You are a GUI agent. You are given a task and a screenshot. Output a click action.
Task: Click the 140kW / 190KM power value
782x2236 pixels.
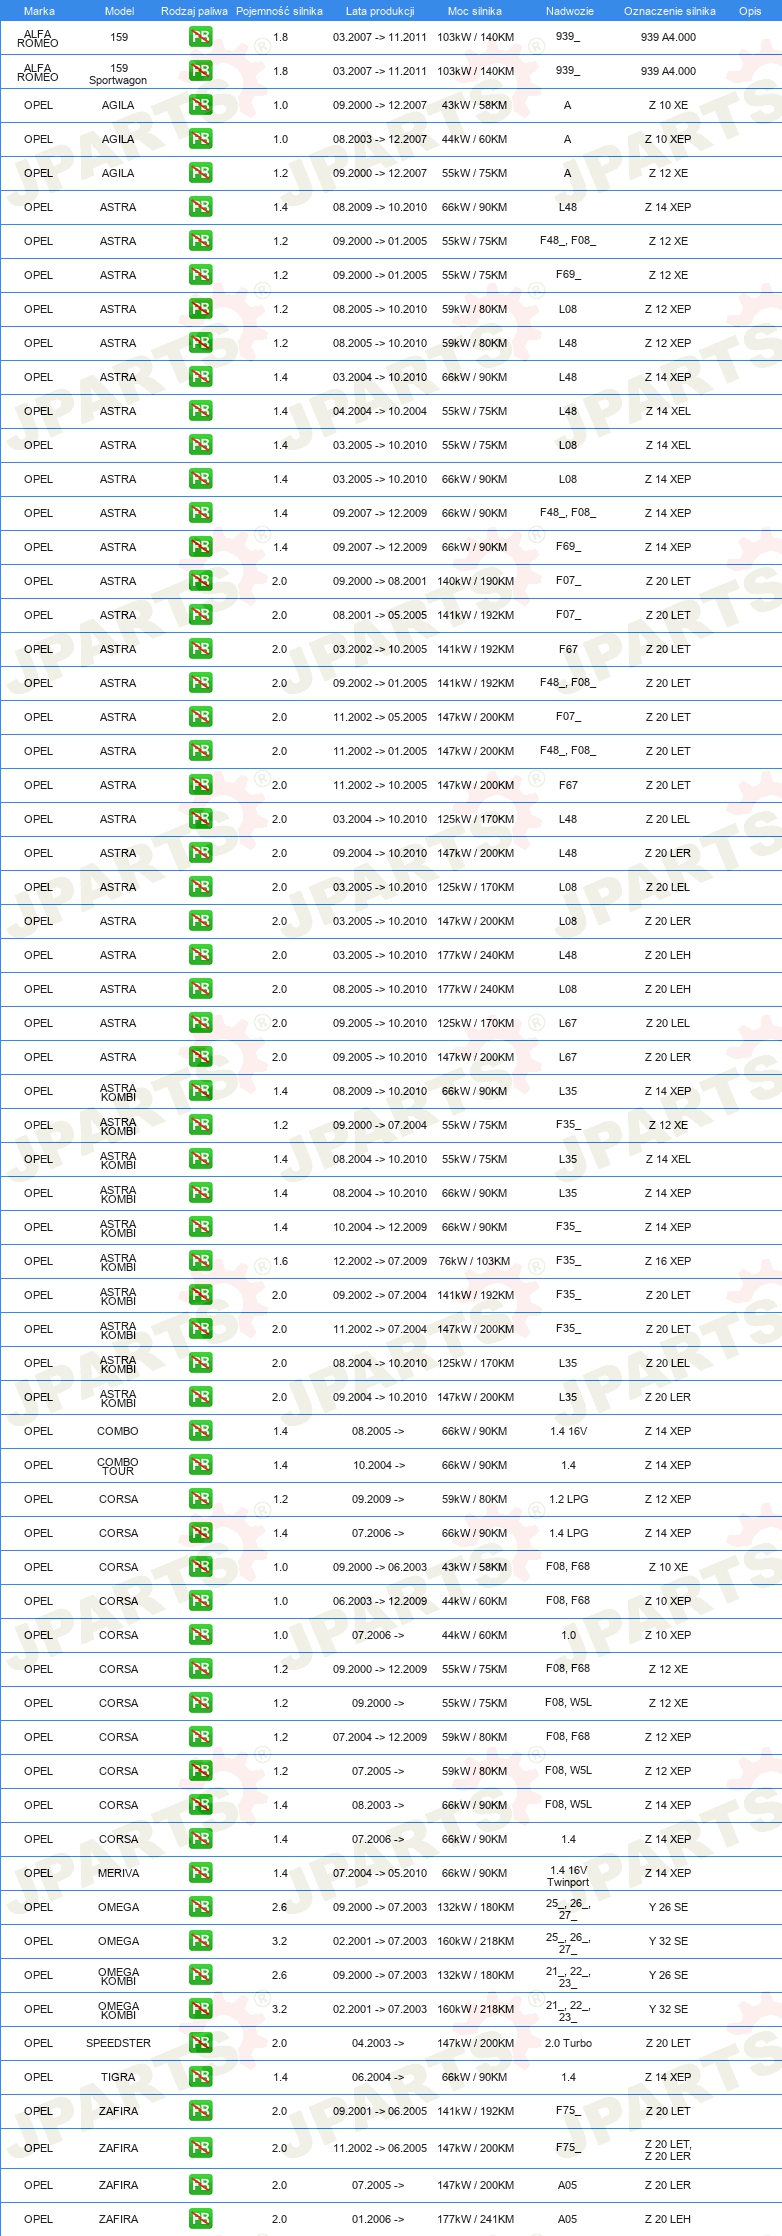click(475, 581)
